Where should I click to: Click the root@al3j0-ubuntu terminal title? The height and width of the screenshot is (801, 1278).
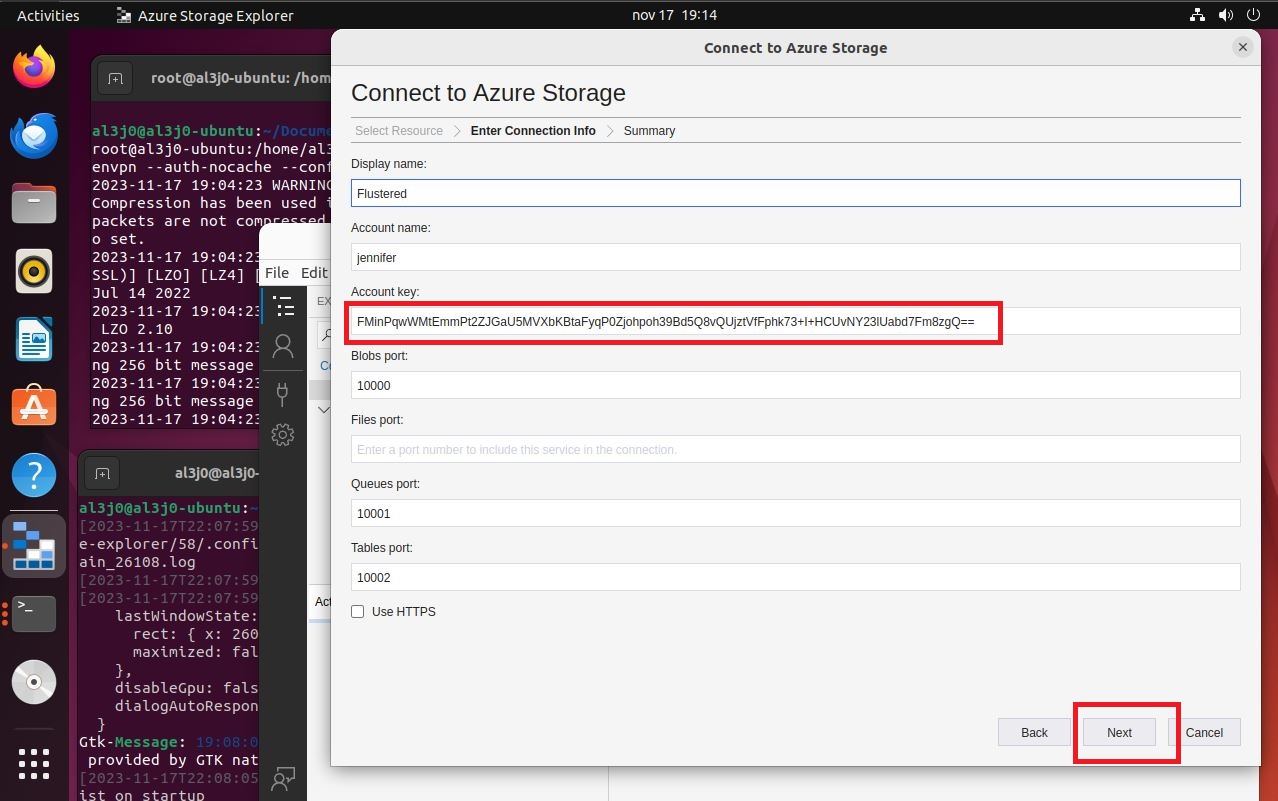tap(240, 78)
